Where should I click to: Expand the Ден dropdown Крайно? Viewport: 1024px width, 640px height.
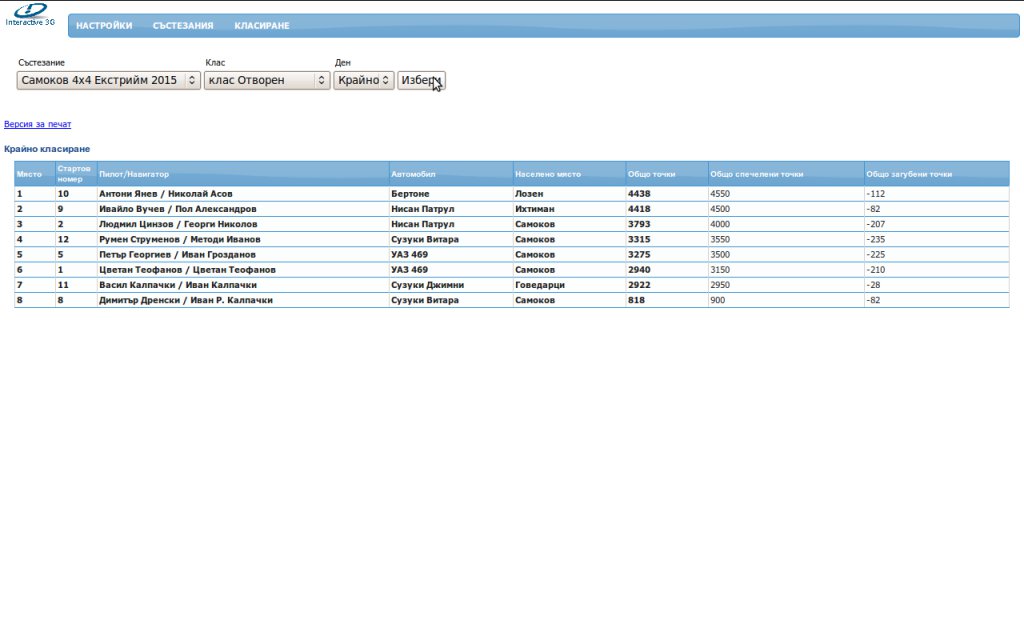(x=364, y=80)
